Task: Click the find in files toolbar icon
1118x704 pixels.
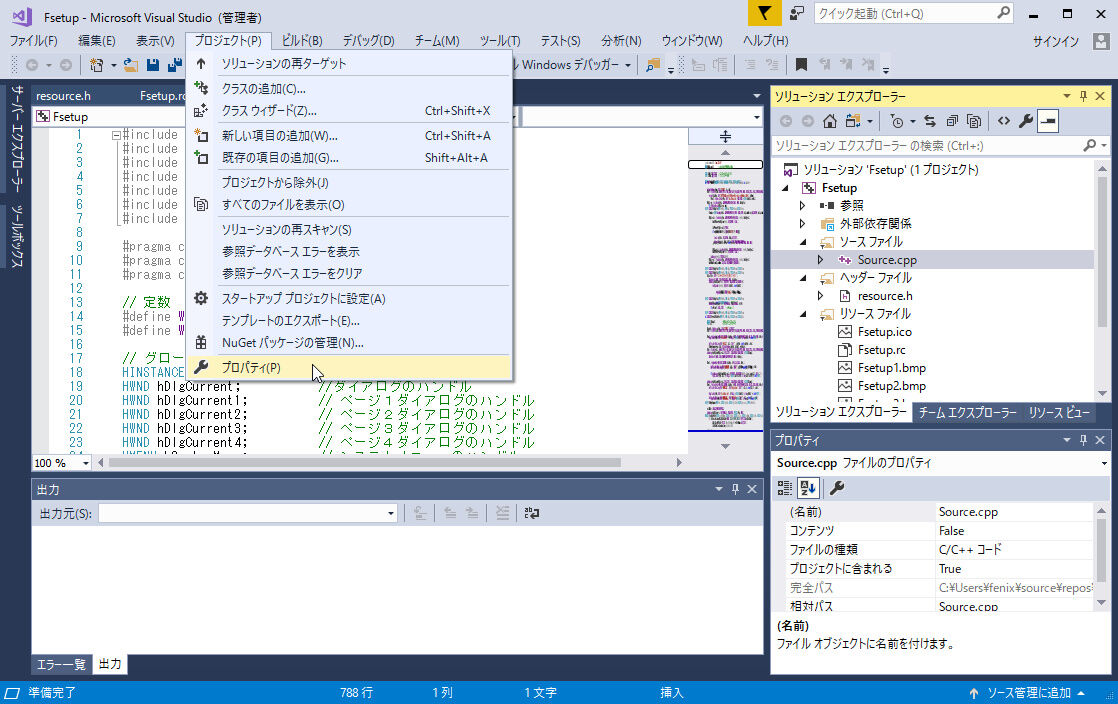Action: [652, 65]
